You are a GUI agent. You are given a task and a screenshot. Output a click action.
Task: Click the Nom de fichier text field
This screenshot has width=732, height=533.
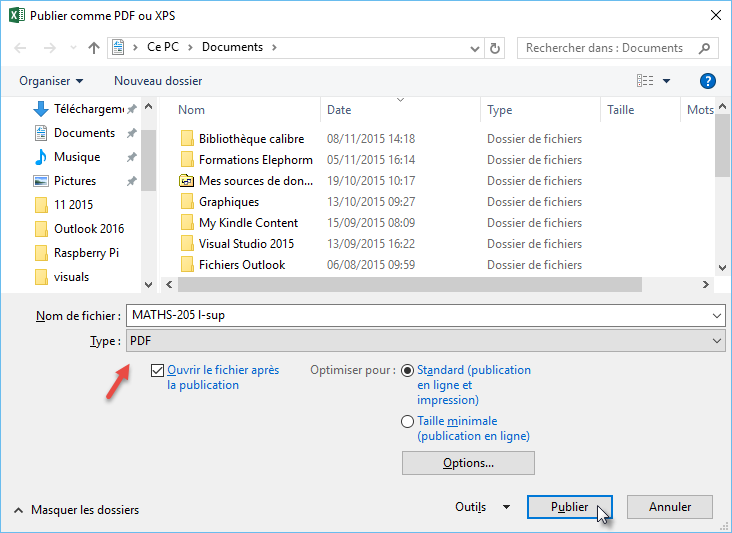point(424,315)
